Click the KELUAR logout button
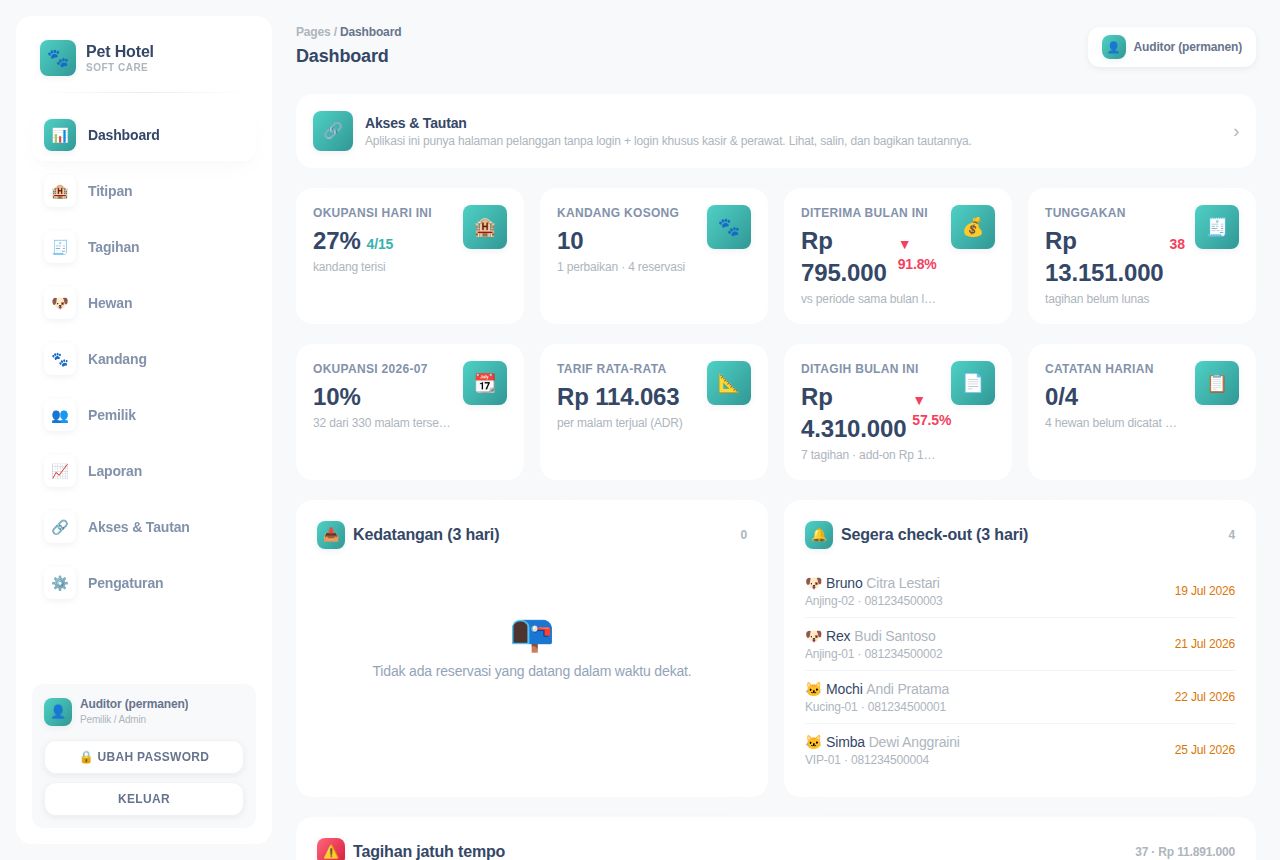Screen dimensions: 1280x860 click(x=144, y=799)
